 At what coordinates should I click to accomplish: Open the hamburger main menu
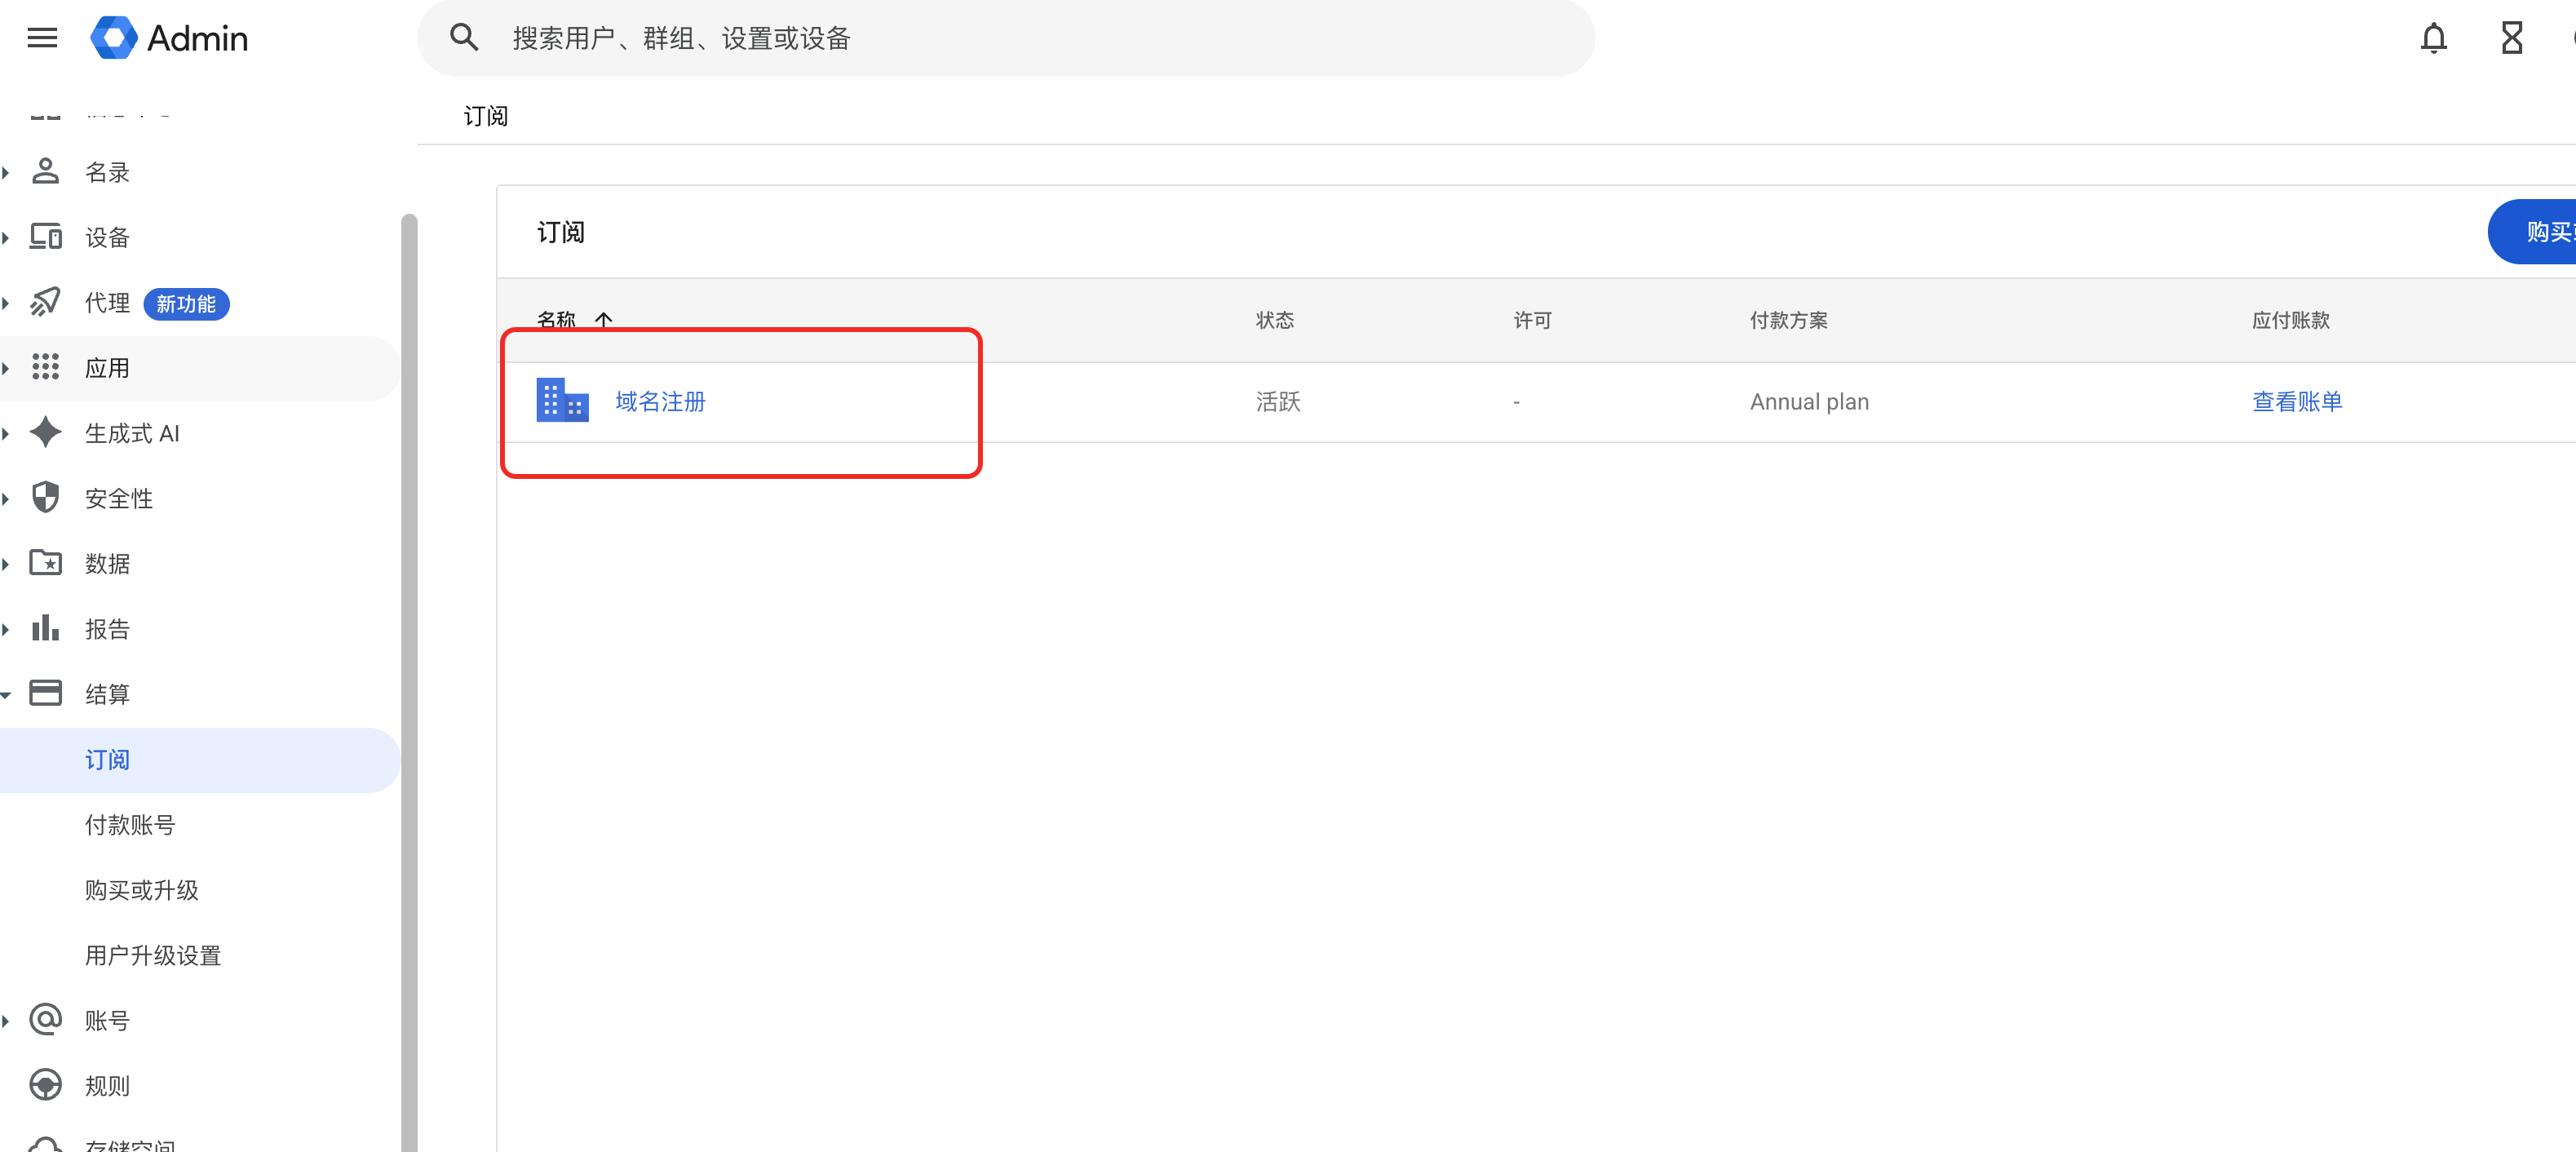42,38
